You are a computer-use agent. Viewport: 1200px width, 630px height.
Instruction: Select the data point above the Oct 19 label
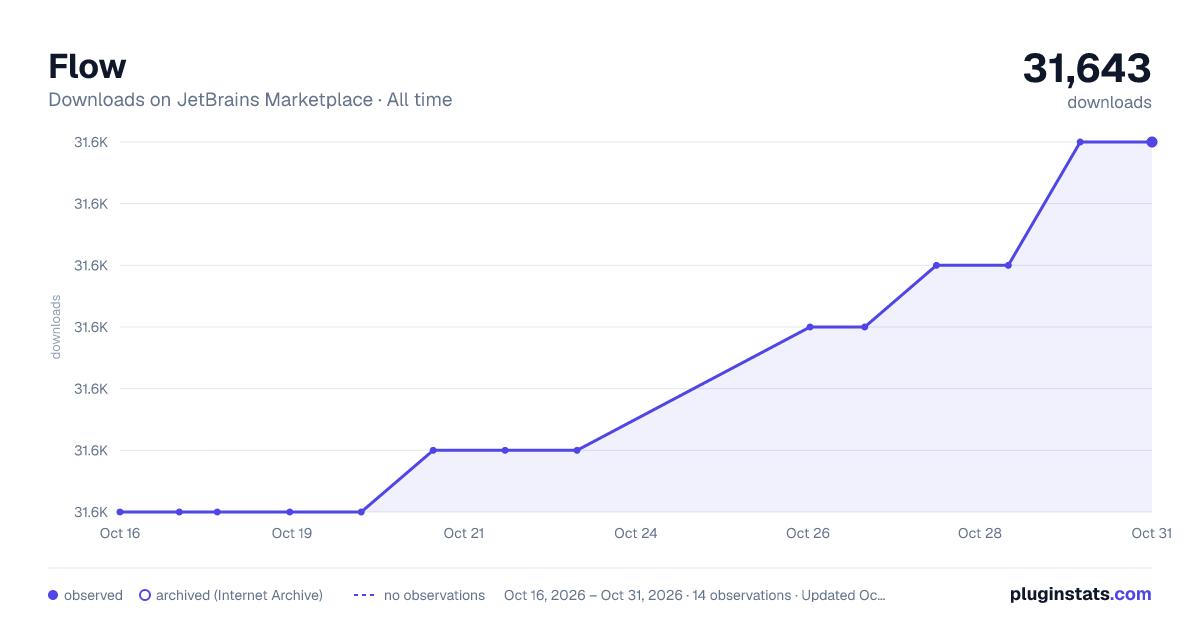click(x=289, y=512)
